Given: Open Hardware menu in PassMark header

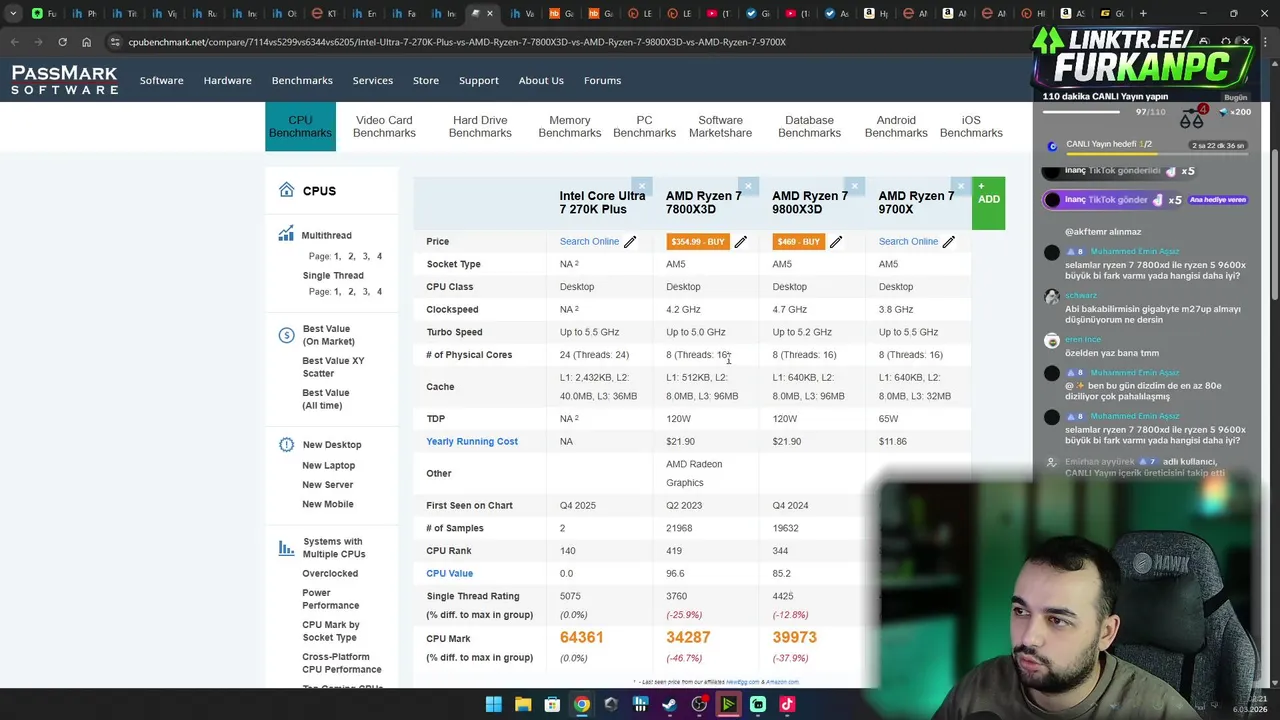Looking at the screenshot, I should 228,80.
